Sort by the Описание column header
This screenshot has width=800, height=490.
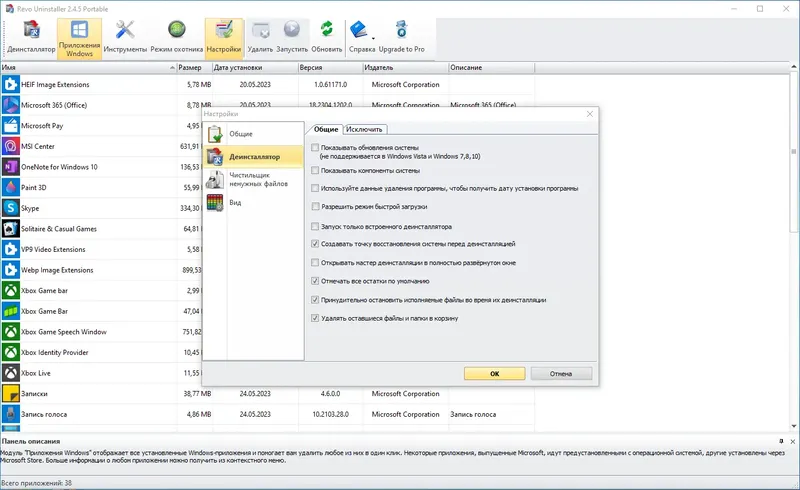(x=491, y=67)
